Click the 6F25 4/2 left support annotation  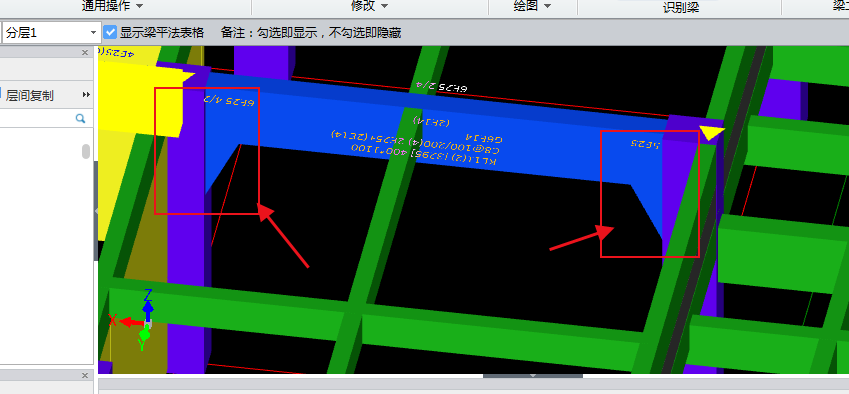(x=228, y=101)
